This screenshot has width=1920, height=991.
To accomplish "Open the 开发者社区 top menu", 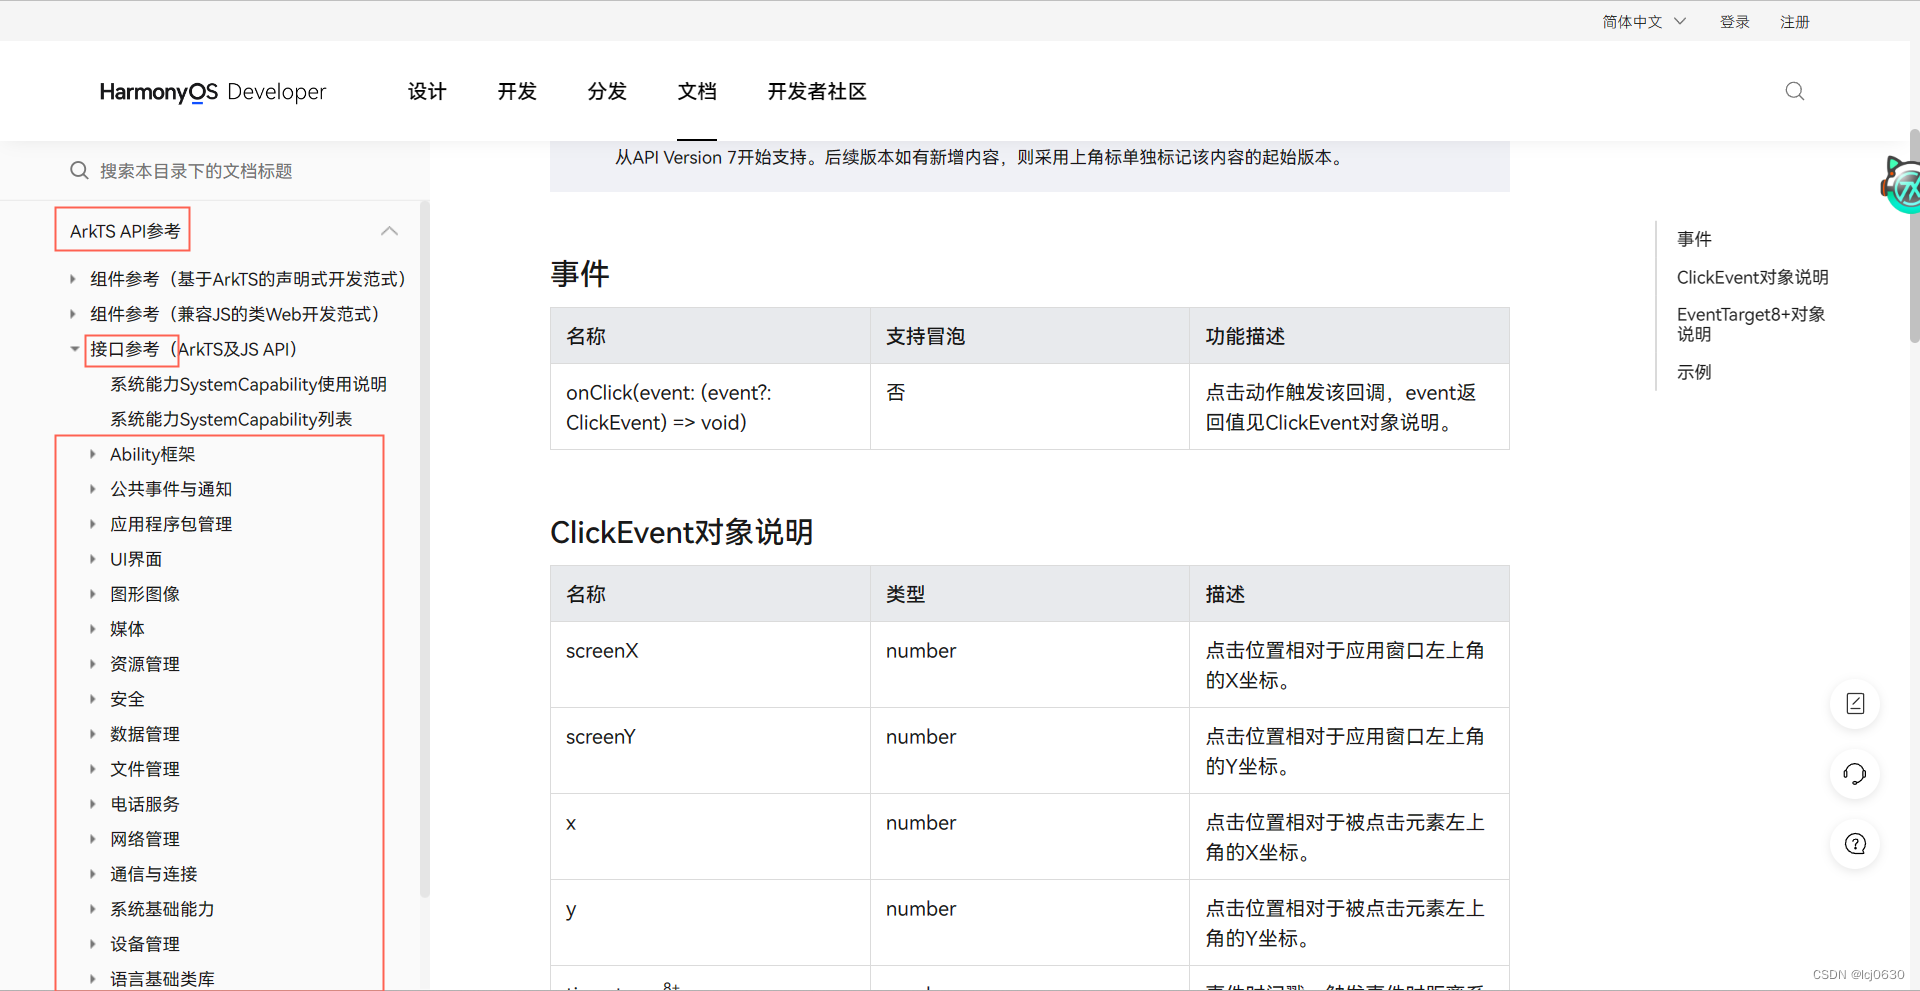I will (817, 92).
